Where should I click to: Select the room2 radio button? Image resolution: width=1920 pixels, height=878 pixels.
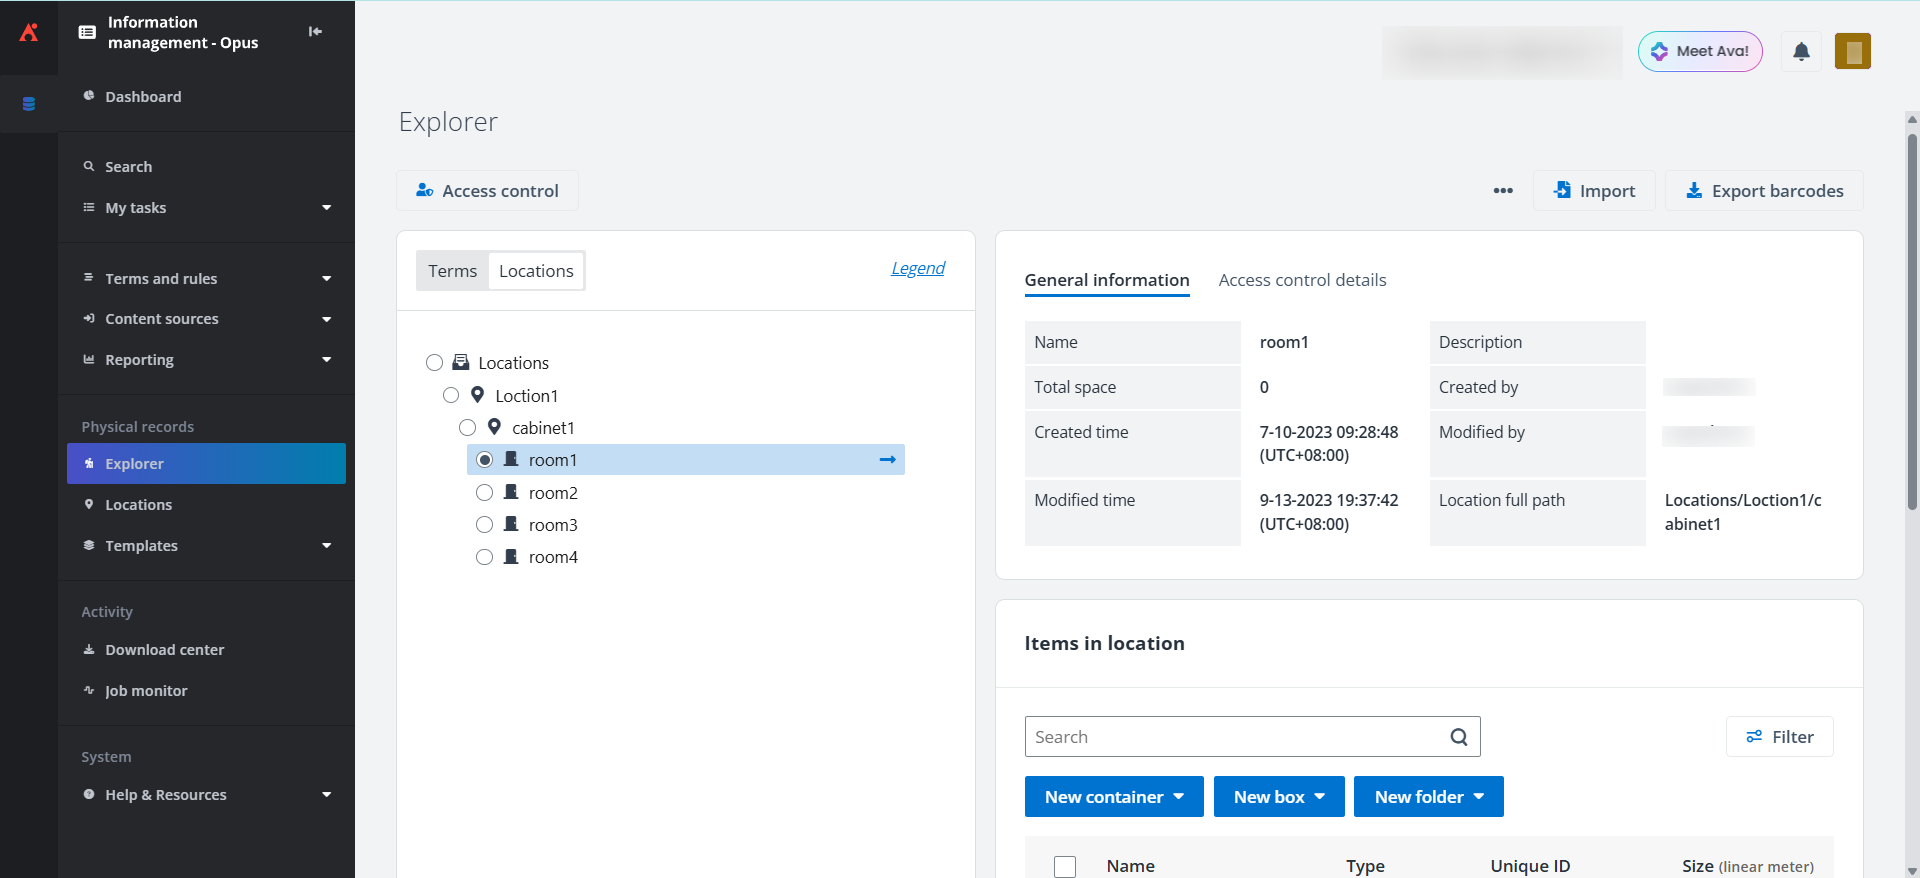[484, 492]
